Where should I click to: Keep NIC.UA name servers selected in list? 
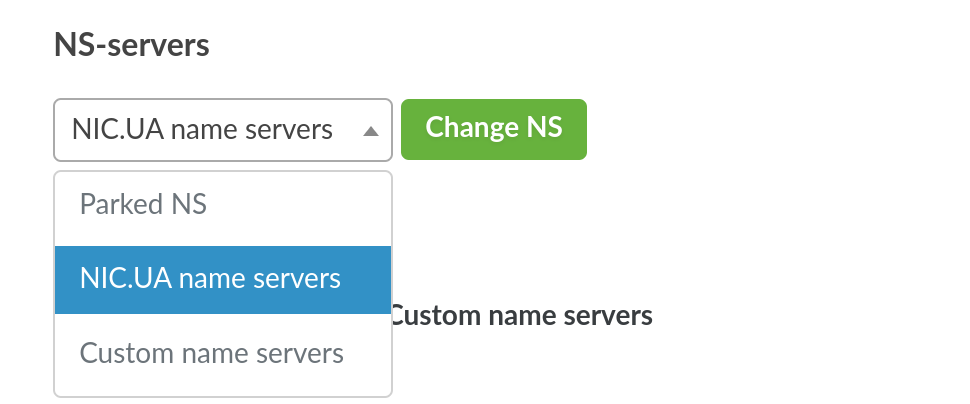(x=210, y=279)
